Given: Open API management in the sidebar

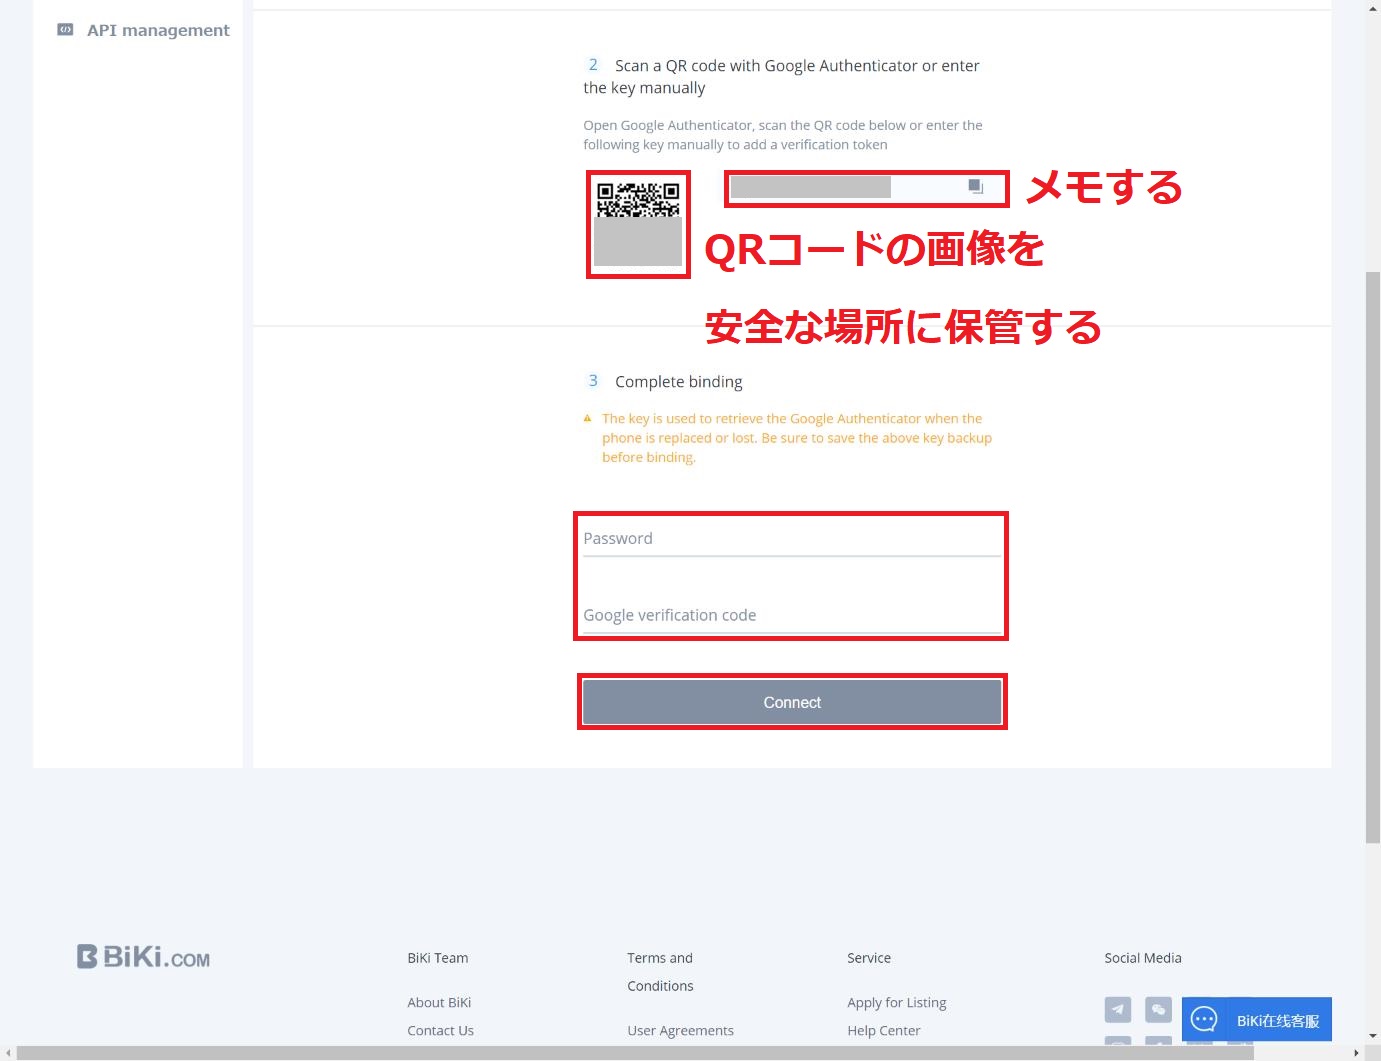Looking at the screenshot, I should 143,30.
